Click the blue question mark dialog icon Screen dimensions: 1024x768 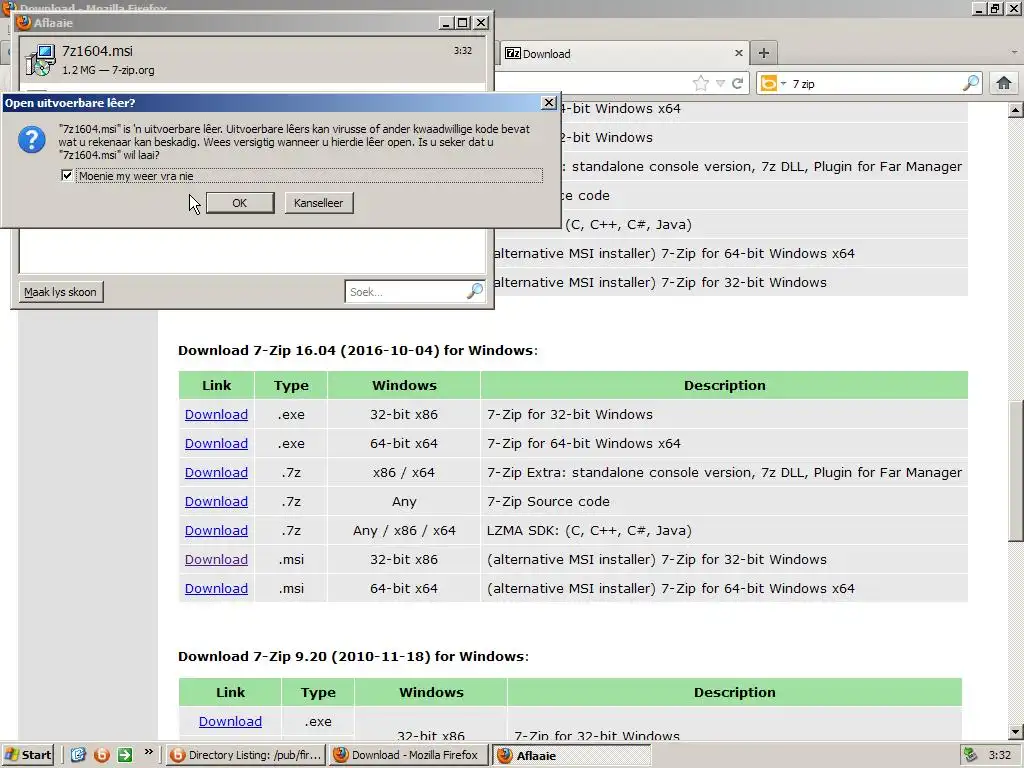click(31, 140)
